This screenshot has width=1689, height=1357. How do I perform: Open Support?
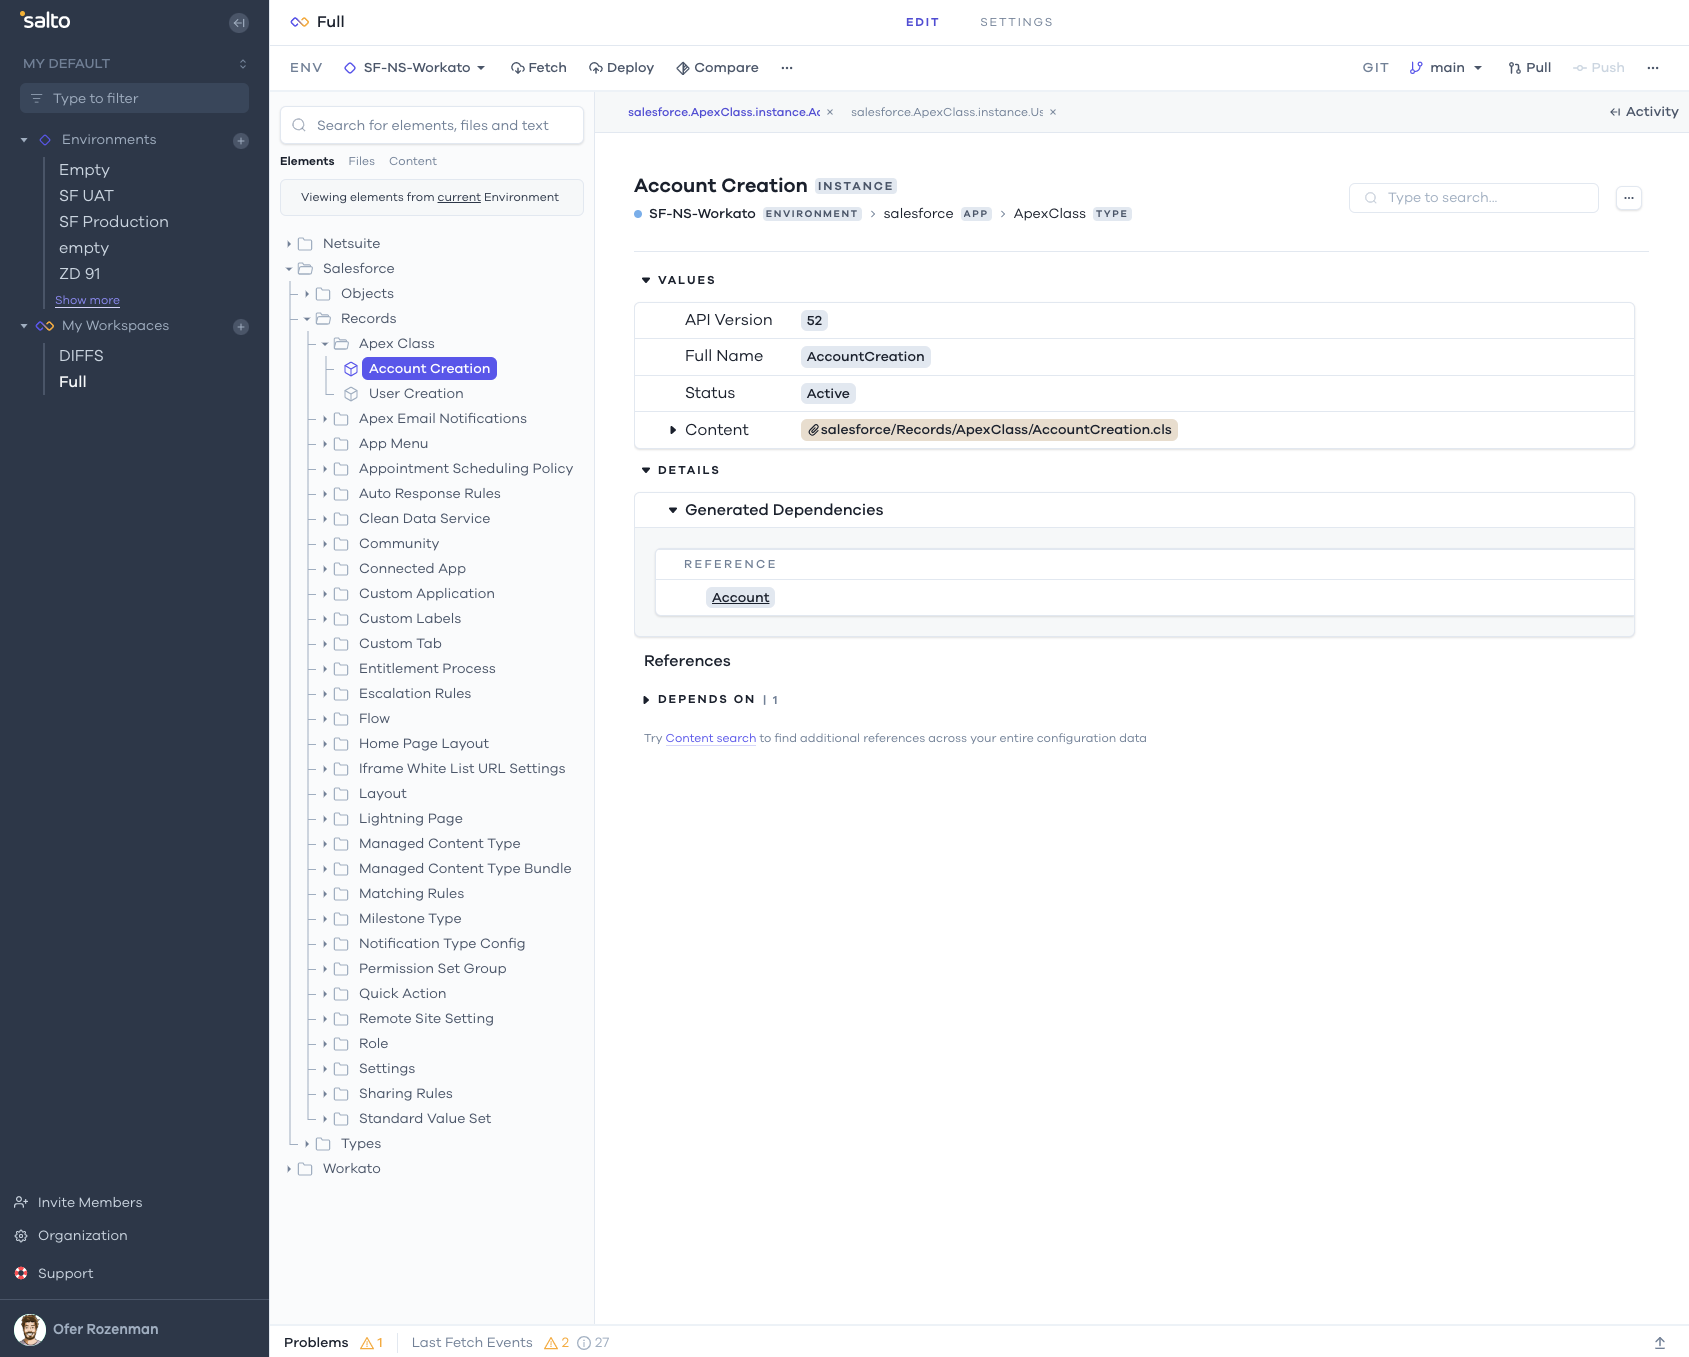pyautogui.click(x=54, y=1274)
